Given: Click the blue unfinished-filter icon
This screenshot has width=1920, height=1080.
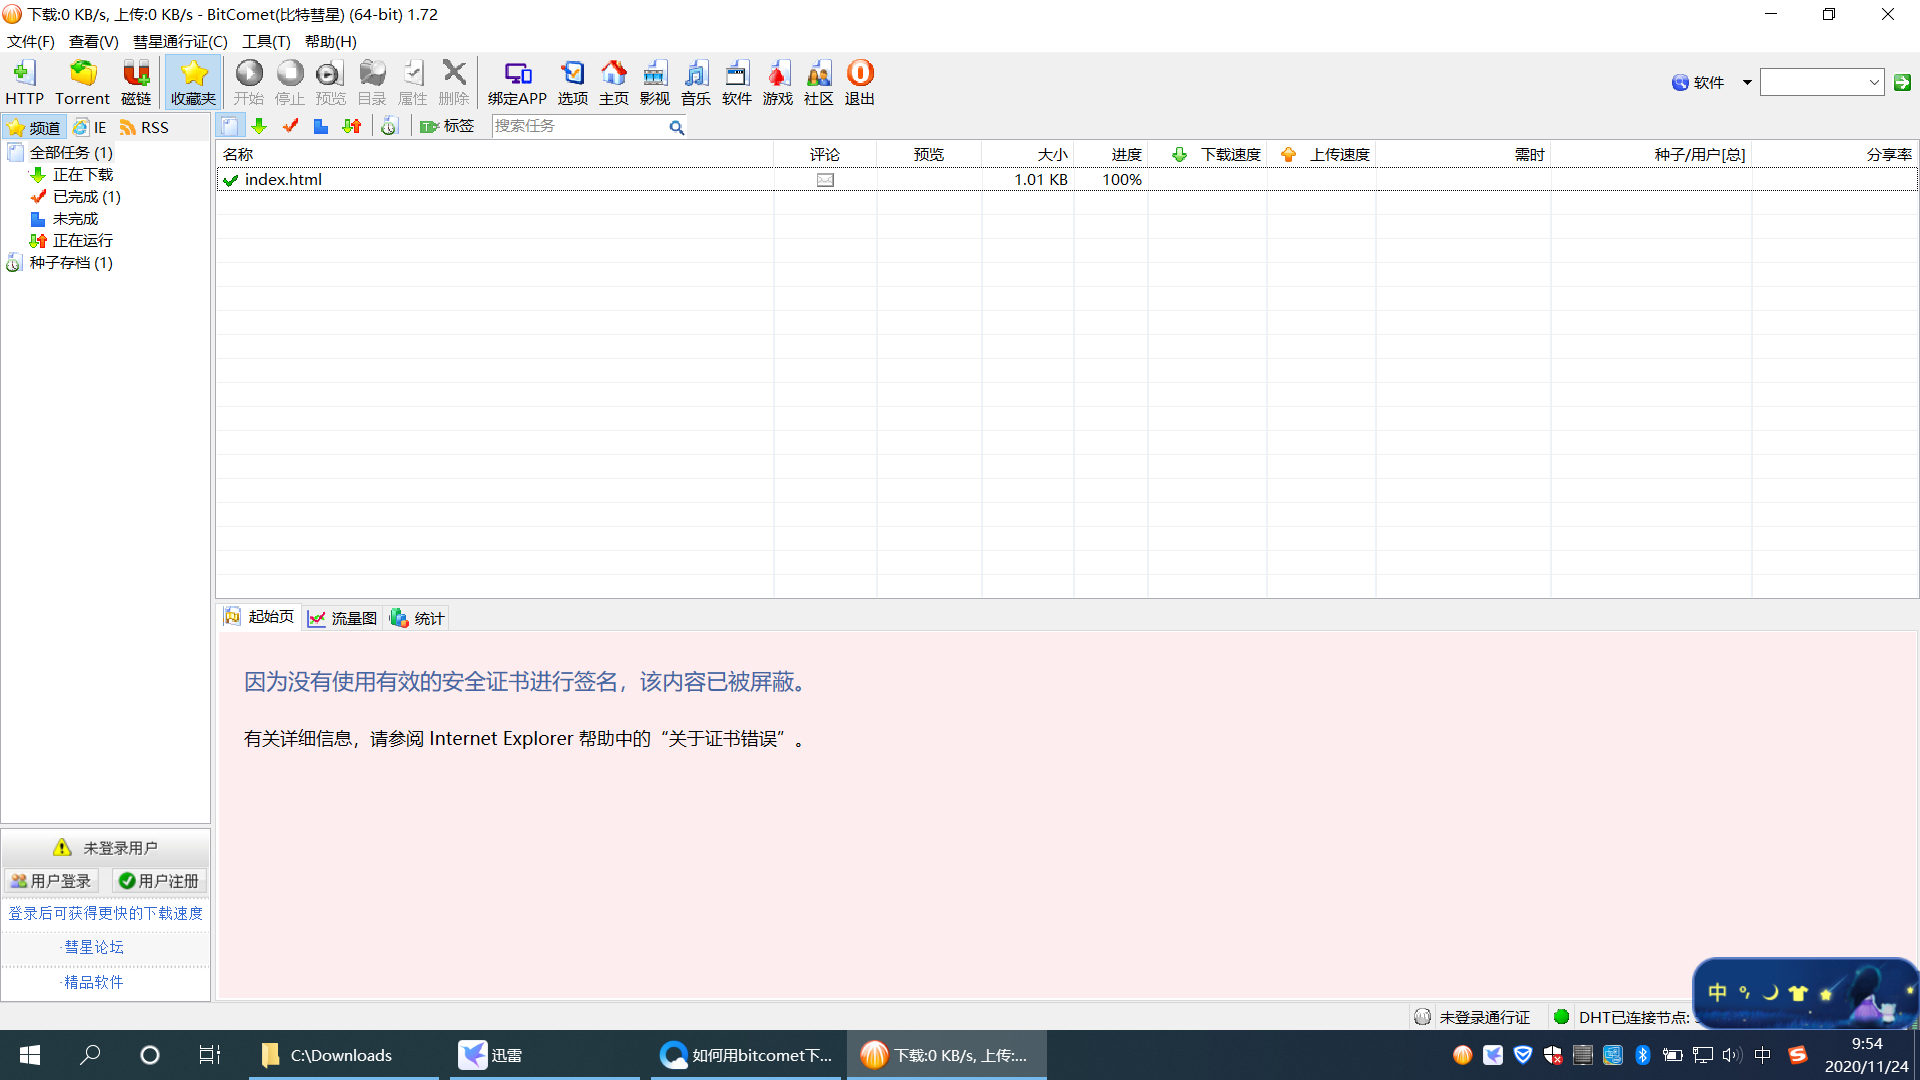Looking at the screenshot, I should click(x=321, y=126).
